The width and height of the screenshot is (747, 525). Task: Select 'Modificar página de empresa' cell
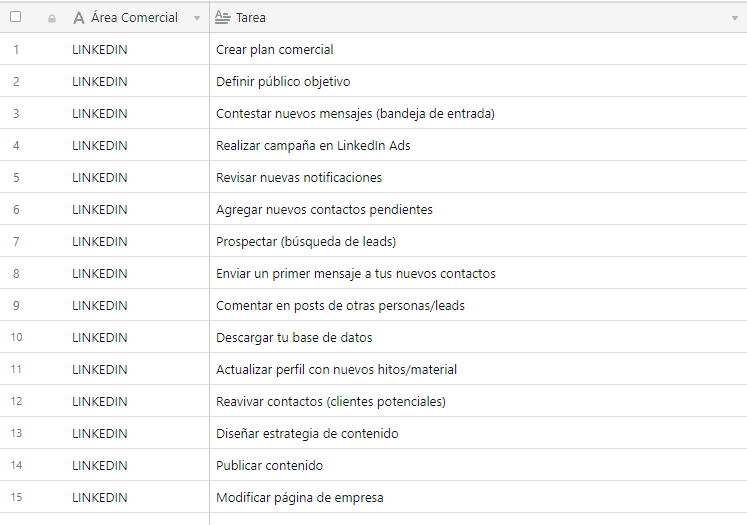[478, 497]
